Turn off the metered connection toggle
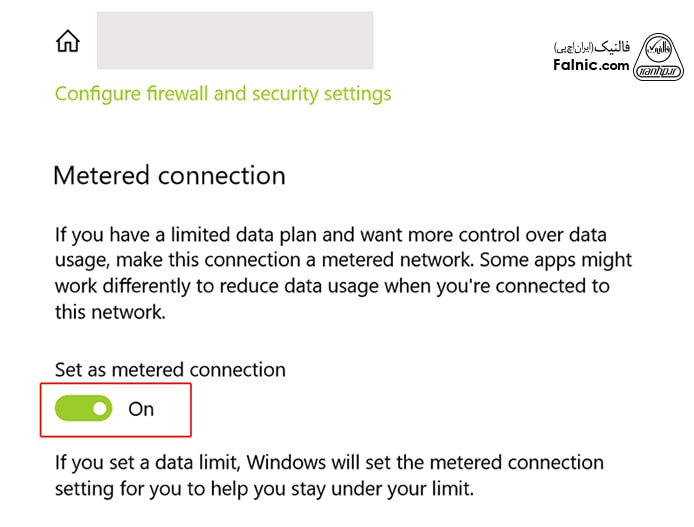The height and width of the screenshot is (527, 694). (x=85, y=408)
